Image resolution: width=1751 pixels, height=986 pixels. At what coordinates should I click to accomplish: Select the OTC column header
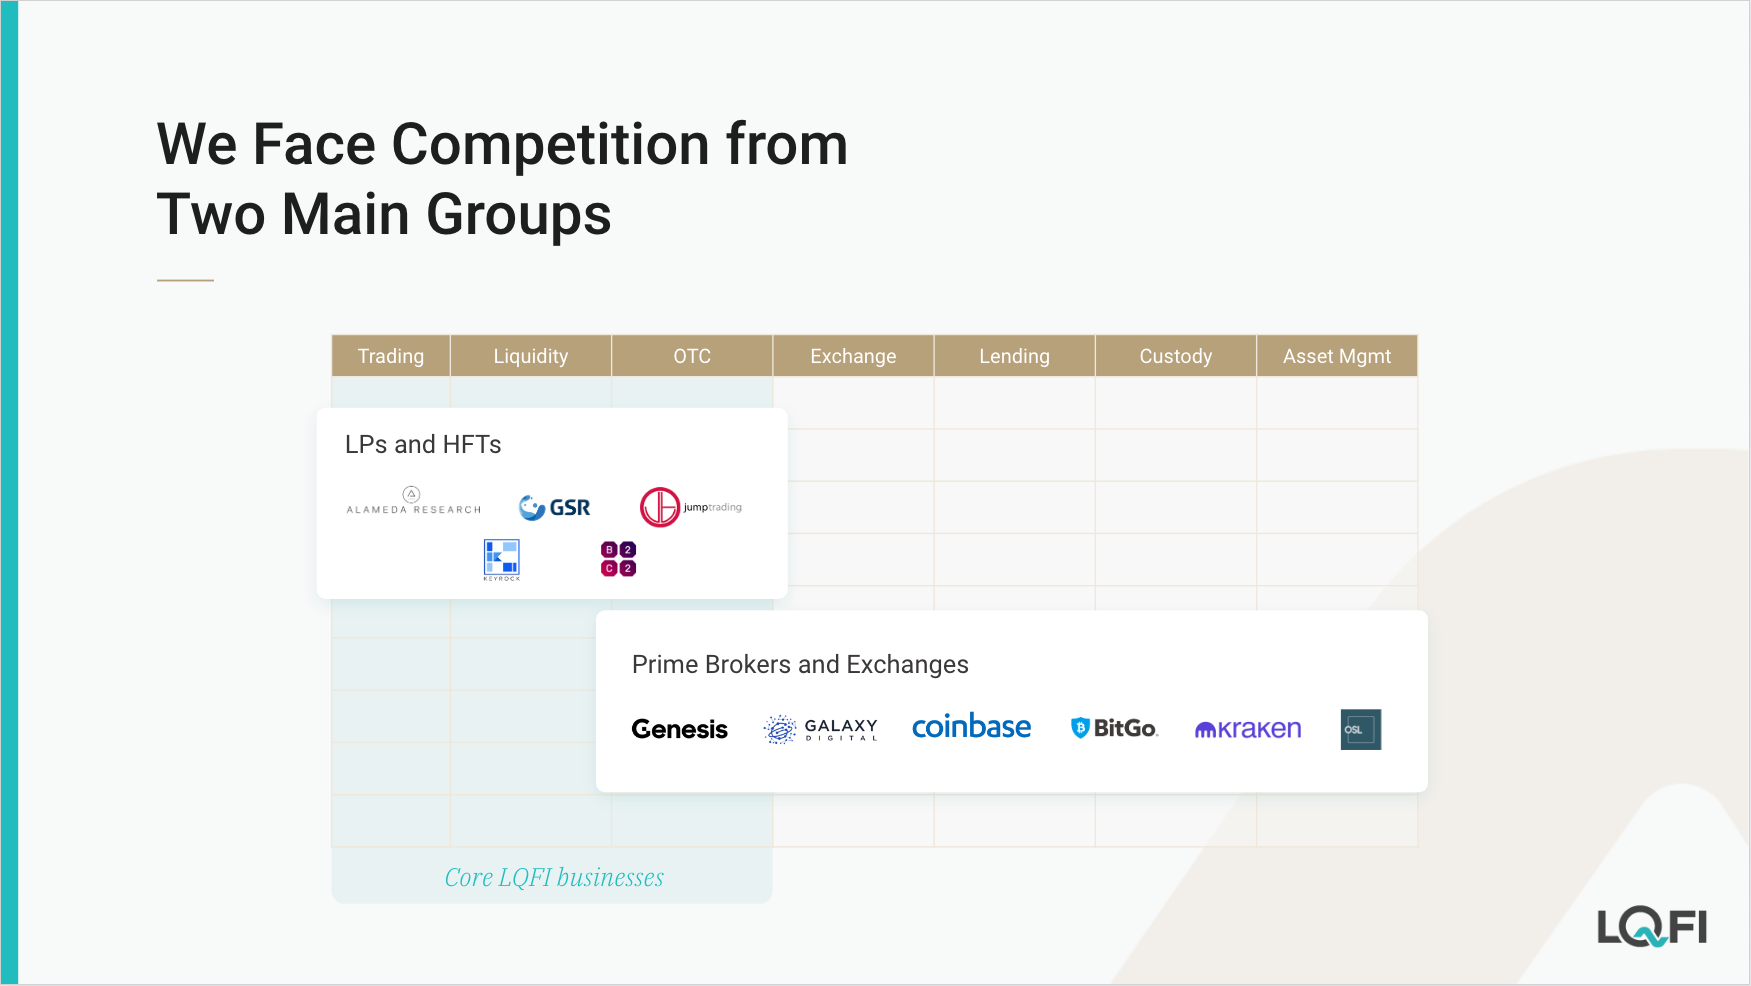pyautogui.click(x=692, y=356)
